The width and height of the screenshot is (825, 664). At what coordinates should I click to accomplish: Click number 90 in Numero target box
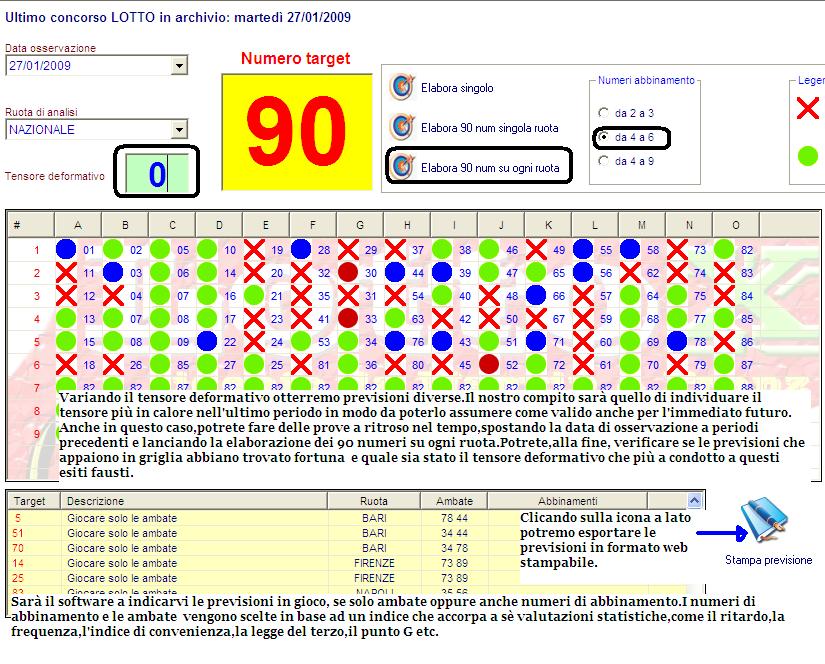coord(296,132)
